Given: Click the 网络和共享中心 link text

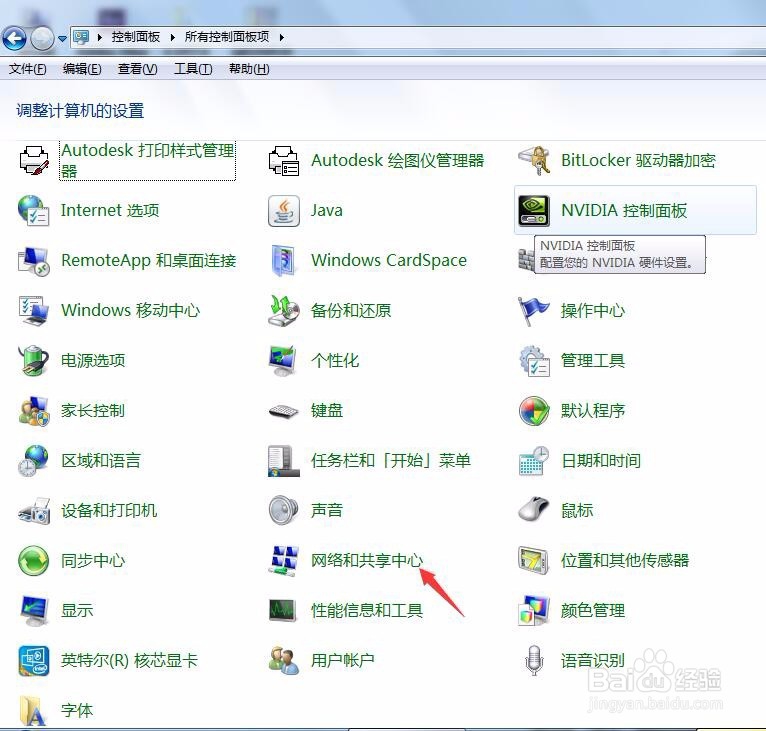Looking at the screenshot, I should (x=367, y=560).
